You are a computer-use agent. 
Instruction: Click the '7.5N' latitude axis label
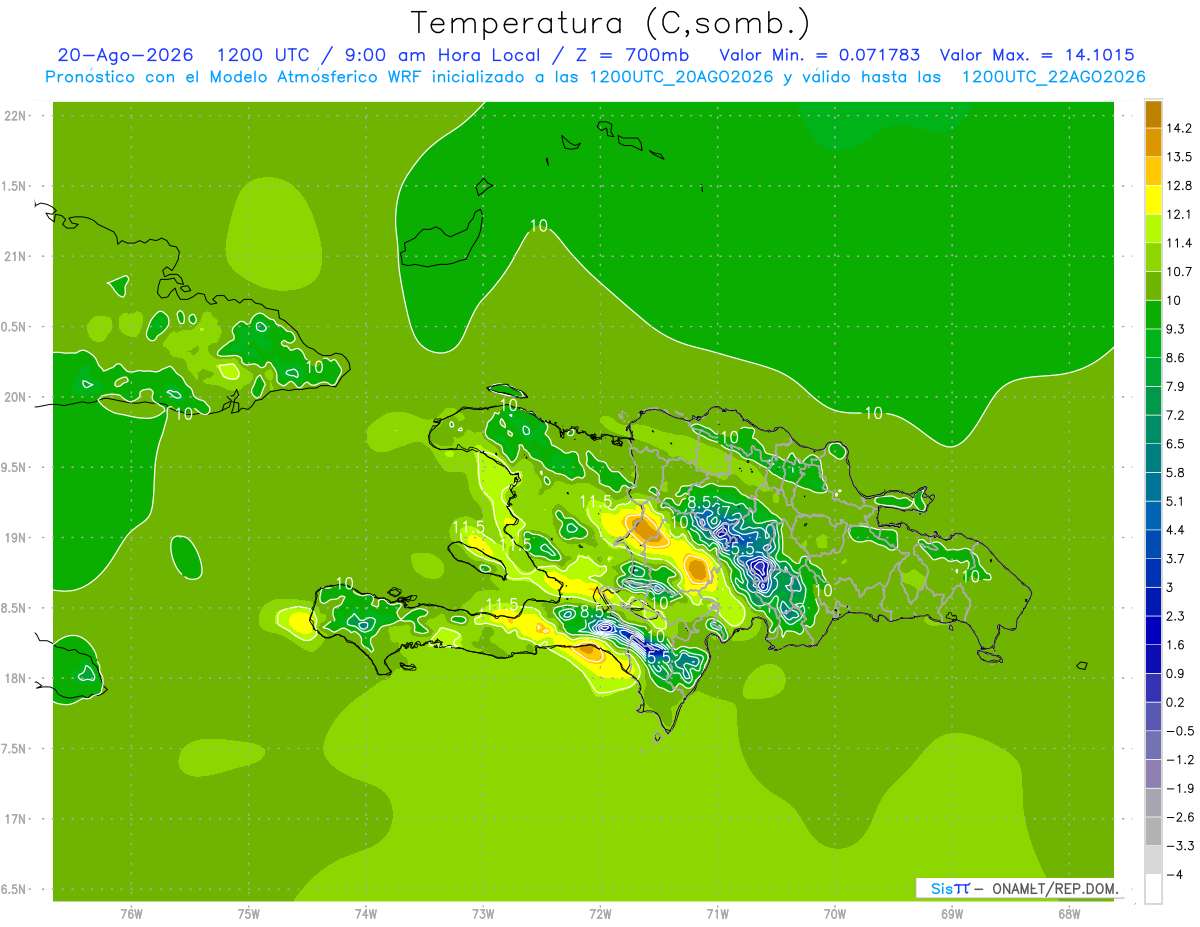(x=15, y=749)
